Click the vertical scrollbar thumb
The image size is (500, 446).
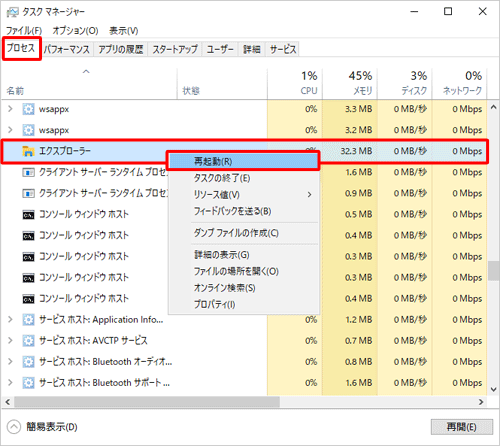(x=494, y=271)
